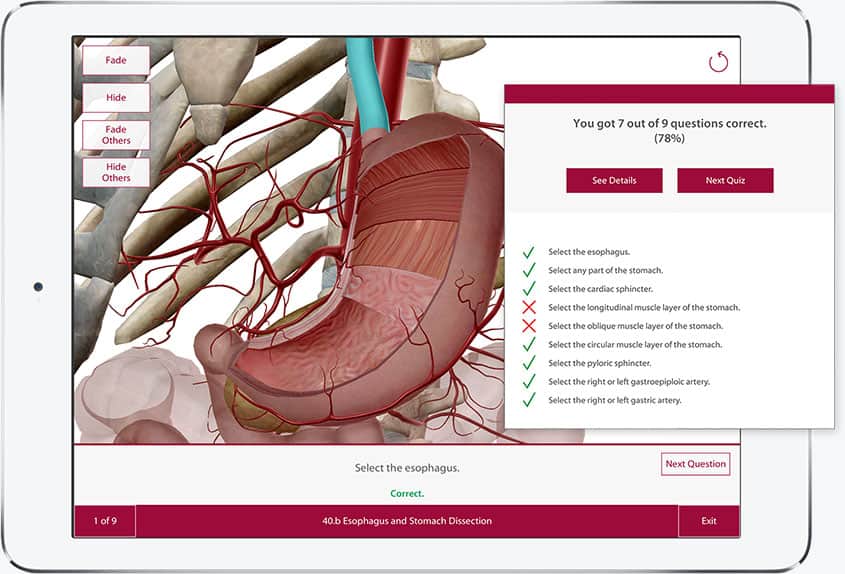Click the Esophagus and Stomach Dissection title bar
The width and height of the screenshot is (845, 574).
407,521
